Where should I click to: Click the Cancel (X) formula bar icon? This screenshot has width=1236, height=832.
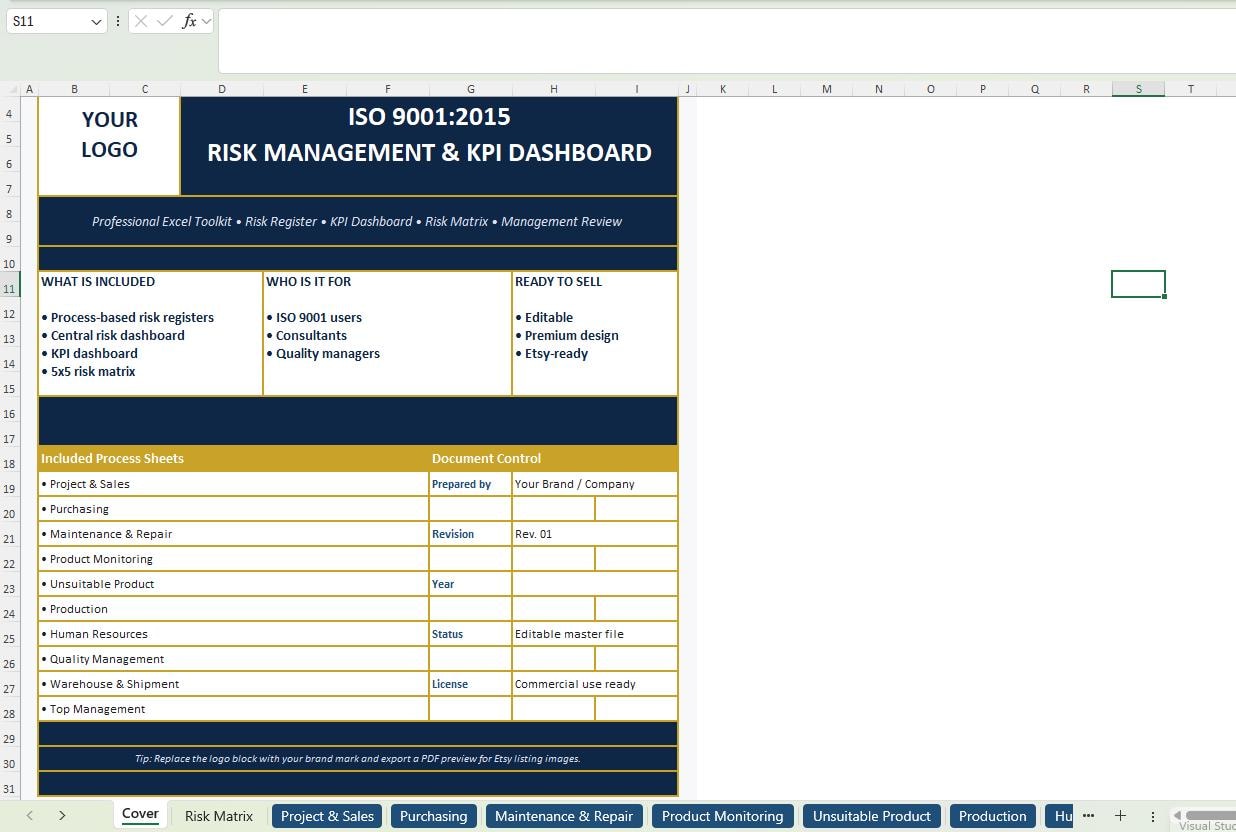[x=141, y=21]
